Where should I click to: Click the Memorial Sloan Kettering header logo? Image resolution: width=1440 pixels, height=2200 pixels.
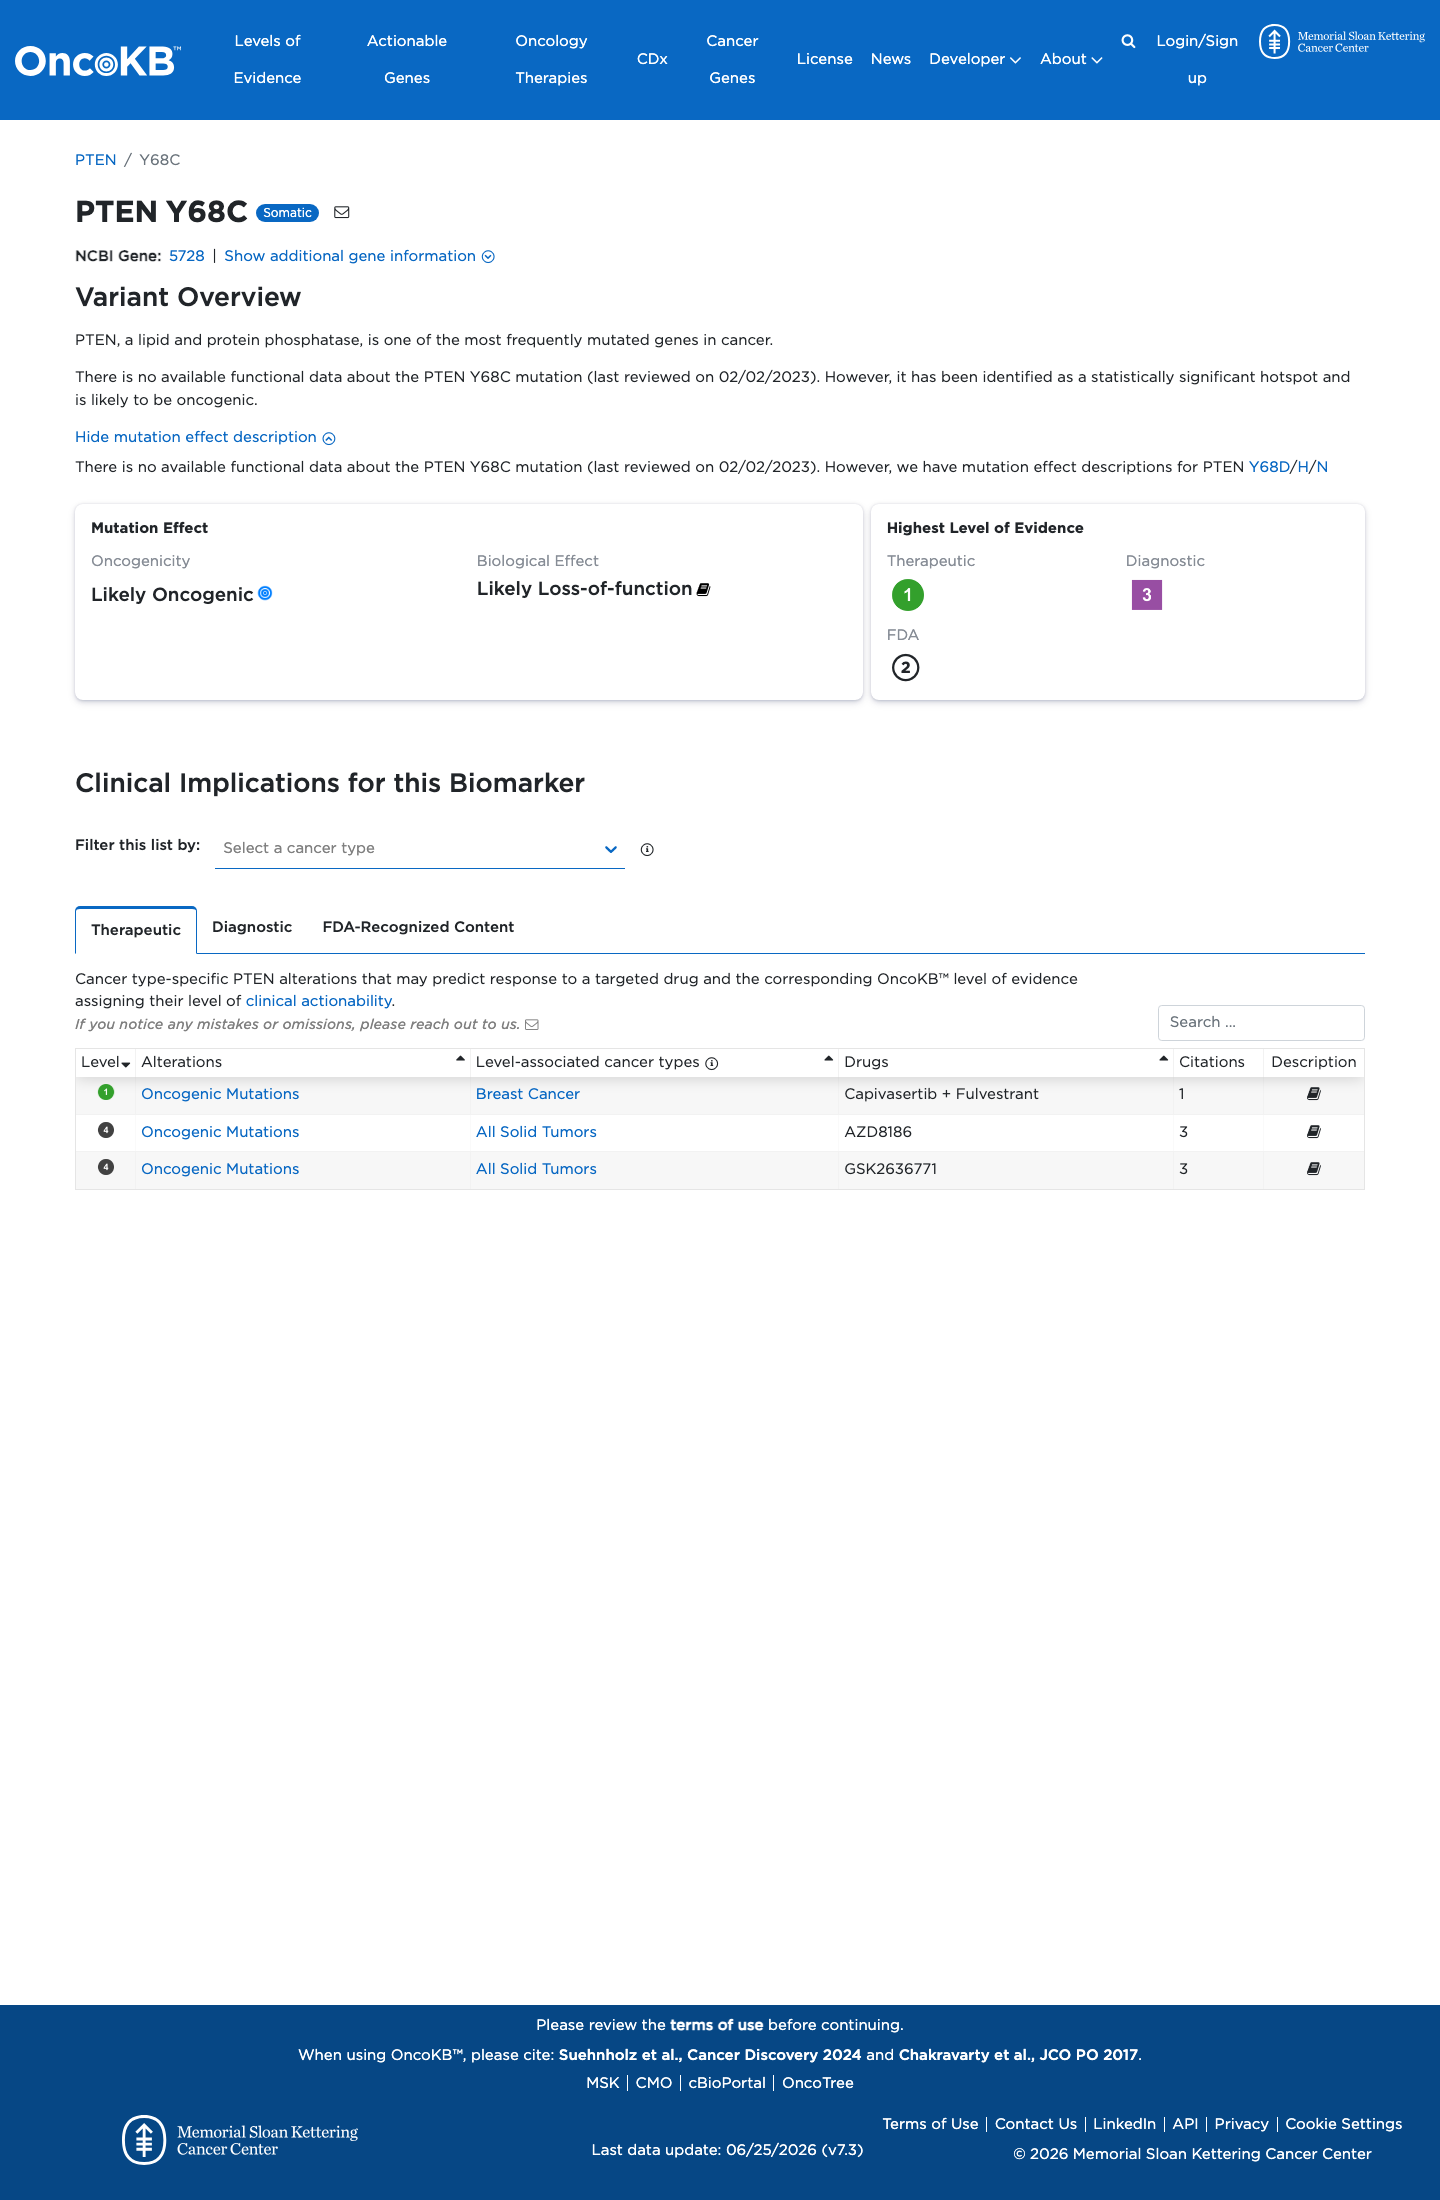1342,42
